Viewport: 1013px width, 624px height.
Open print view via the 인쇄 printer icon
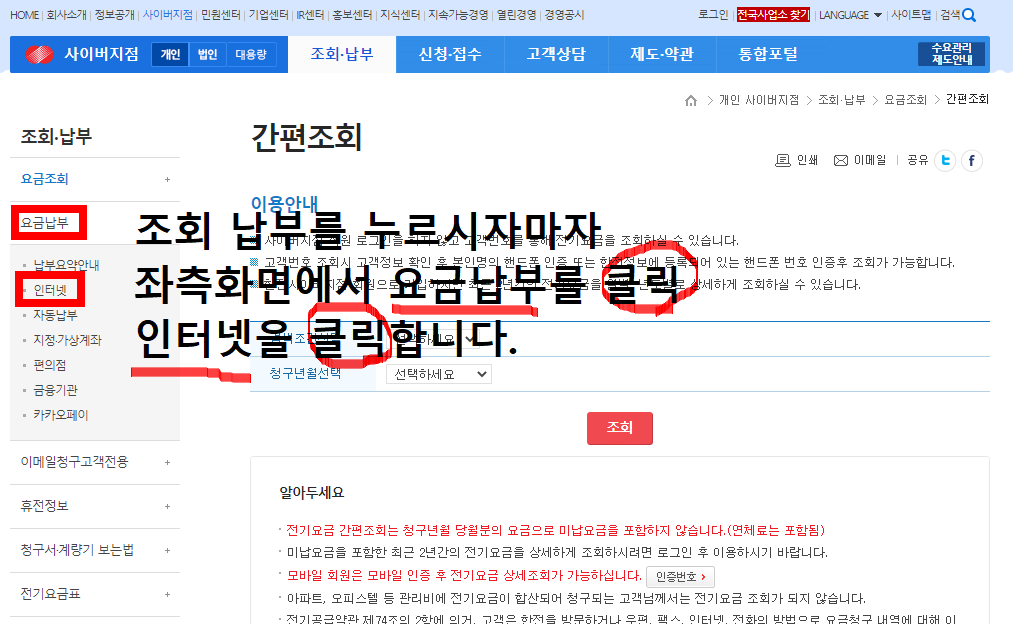pyautogui.click(x=785, y=159)
